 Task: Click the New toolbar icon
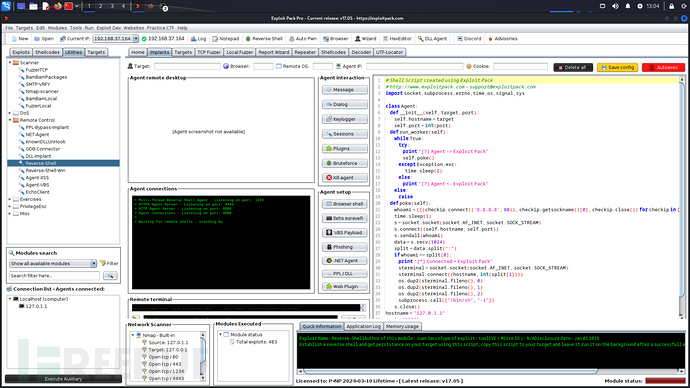tap(20, 39)
